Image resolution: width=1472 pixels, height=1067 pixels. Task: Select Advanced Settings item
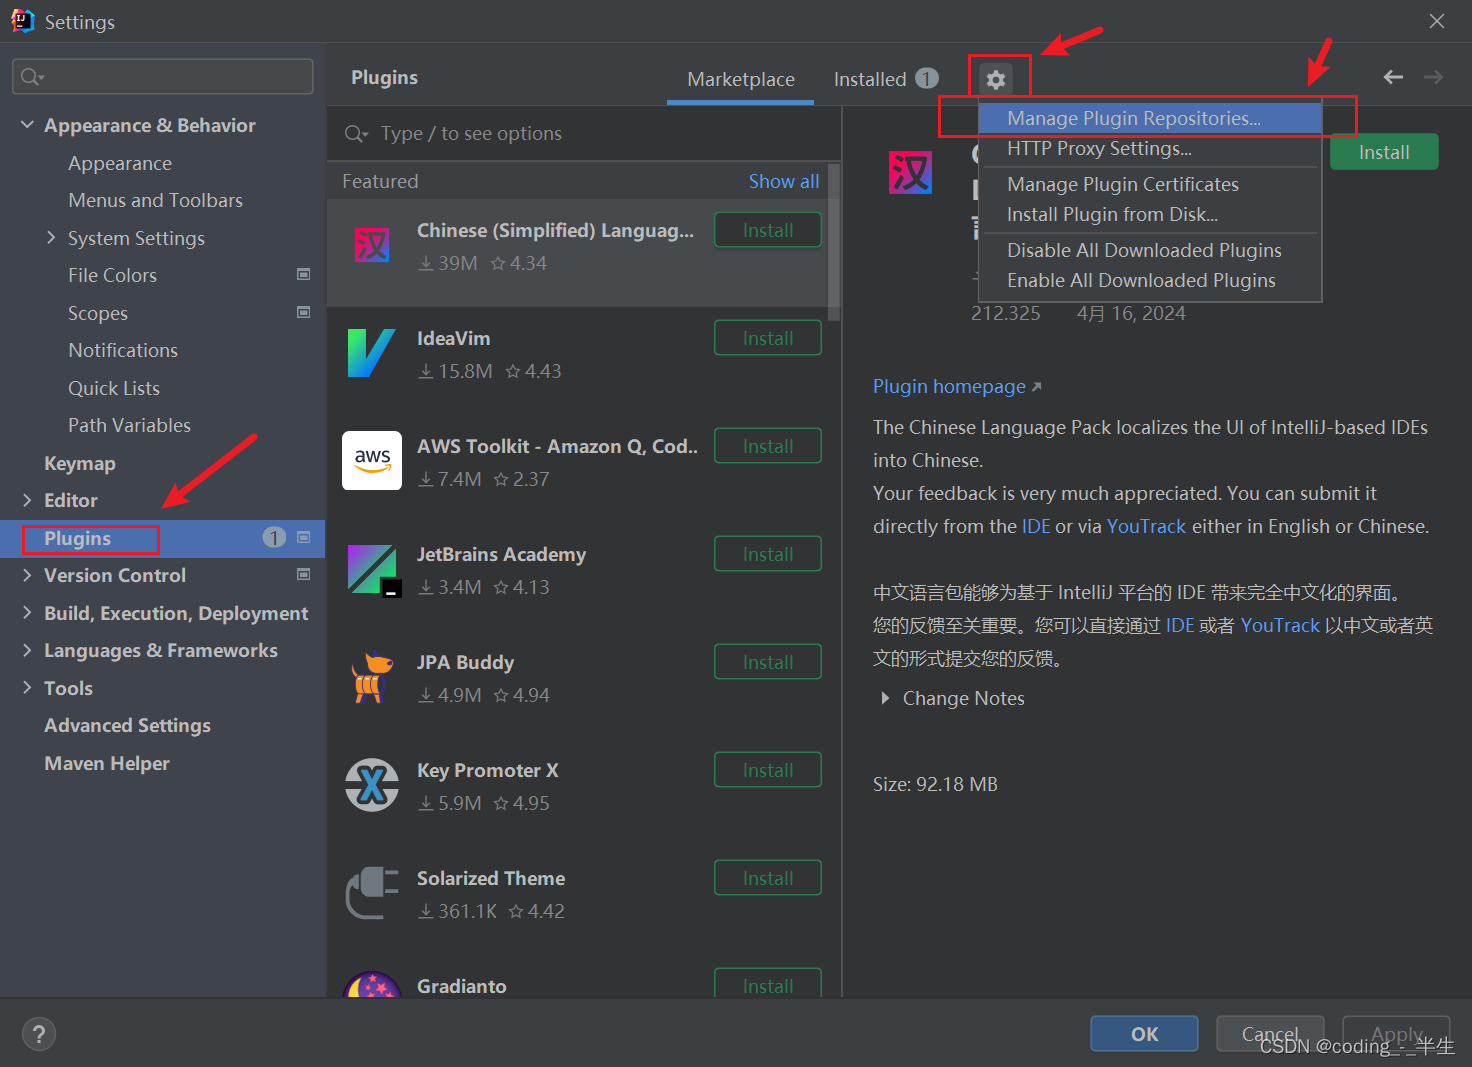click(128, 725)
